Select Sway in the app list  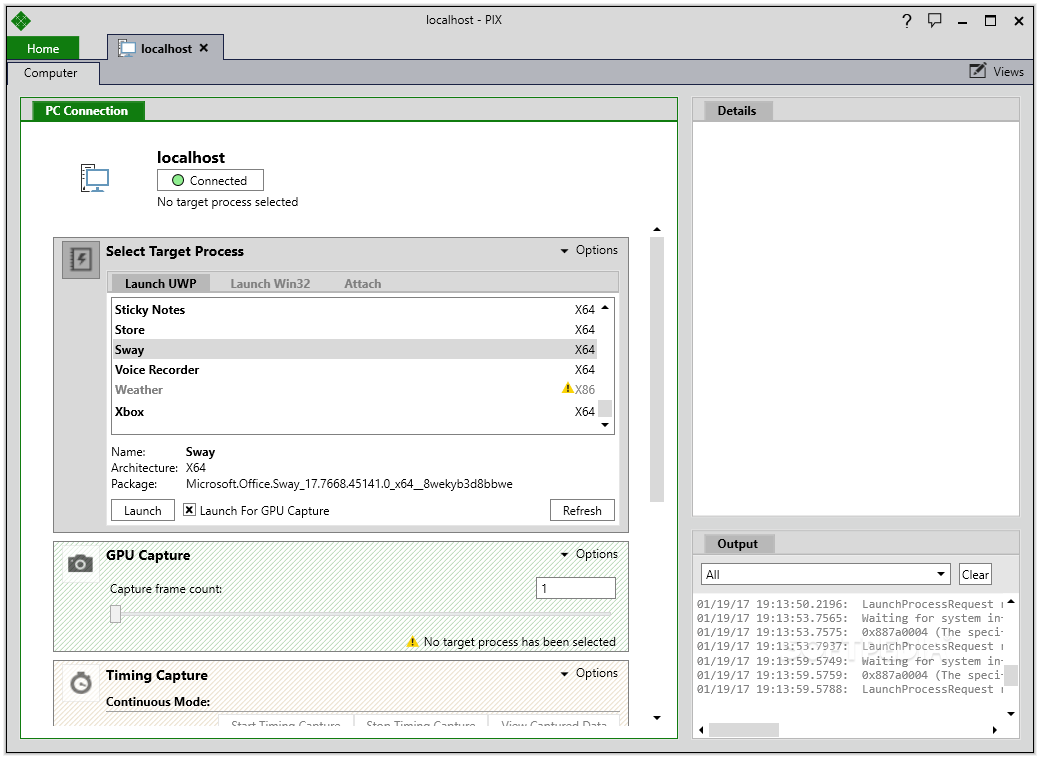[x=355, y=350]
